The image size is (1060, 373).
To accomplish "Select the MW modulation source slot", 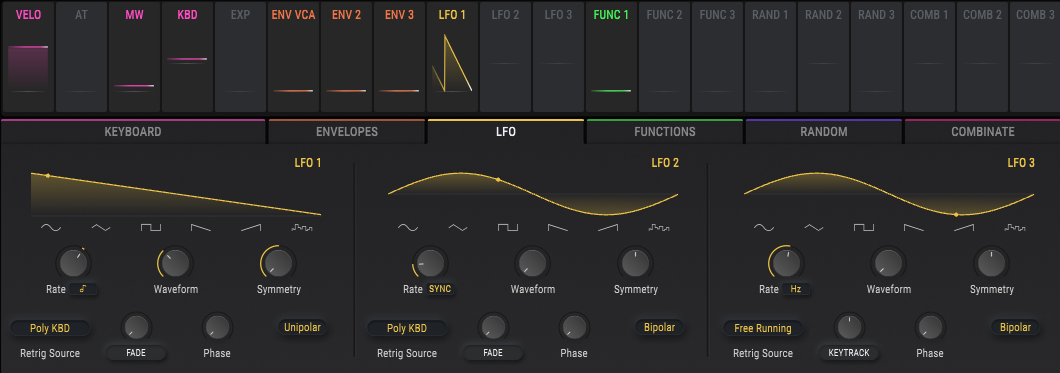I will (134, 57).
